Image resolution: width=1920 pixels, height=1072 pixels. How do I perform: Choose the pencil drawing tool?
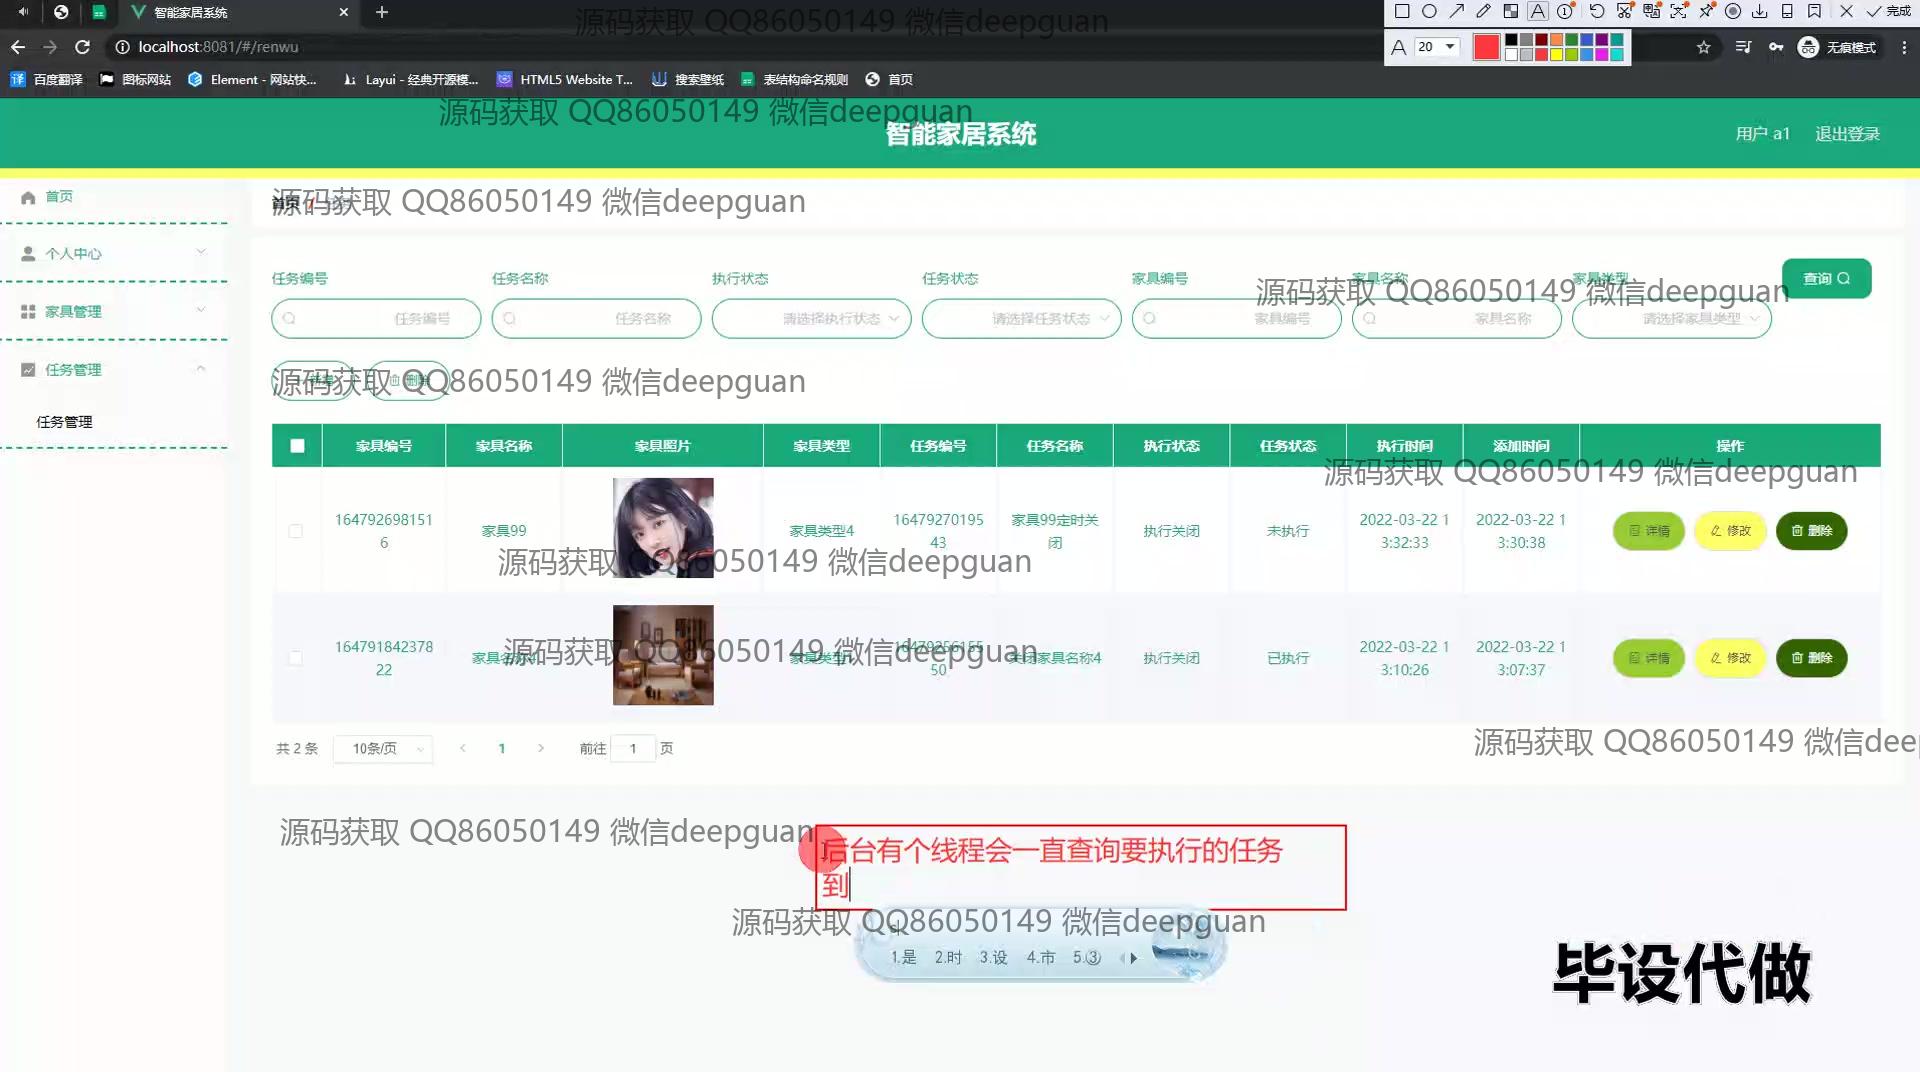(x=1484, y=12)
